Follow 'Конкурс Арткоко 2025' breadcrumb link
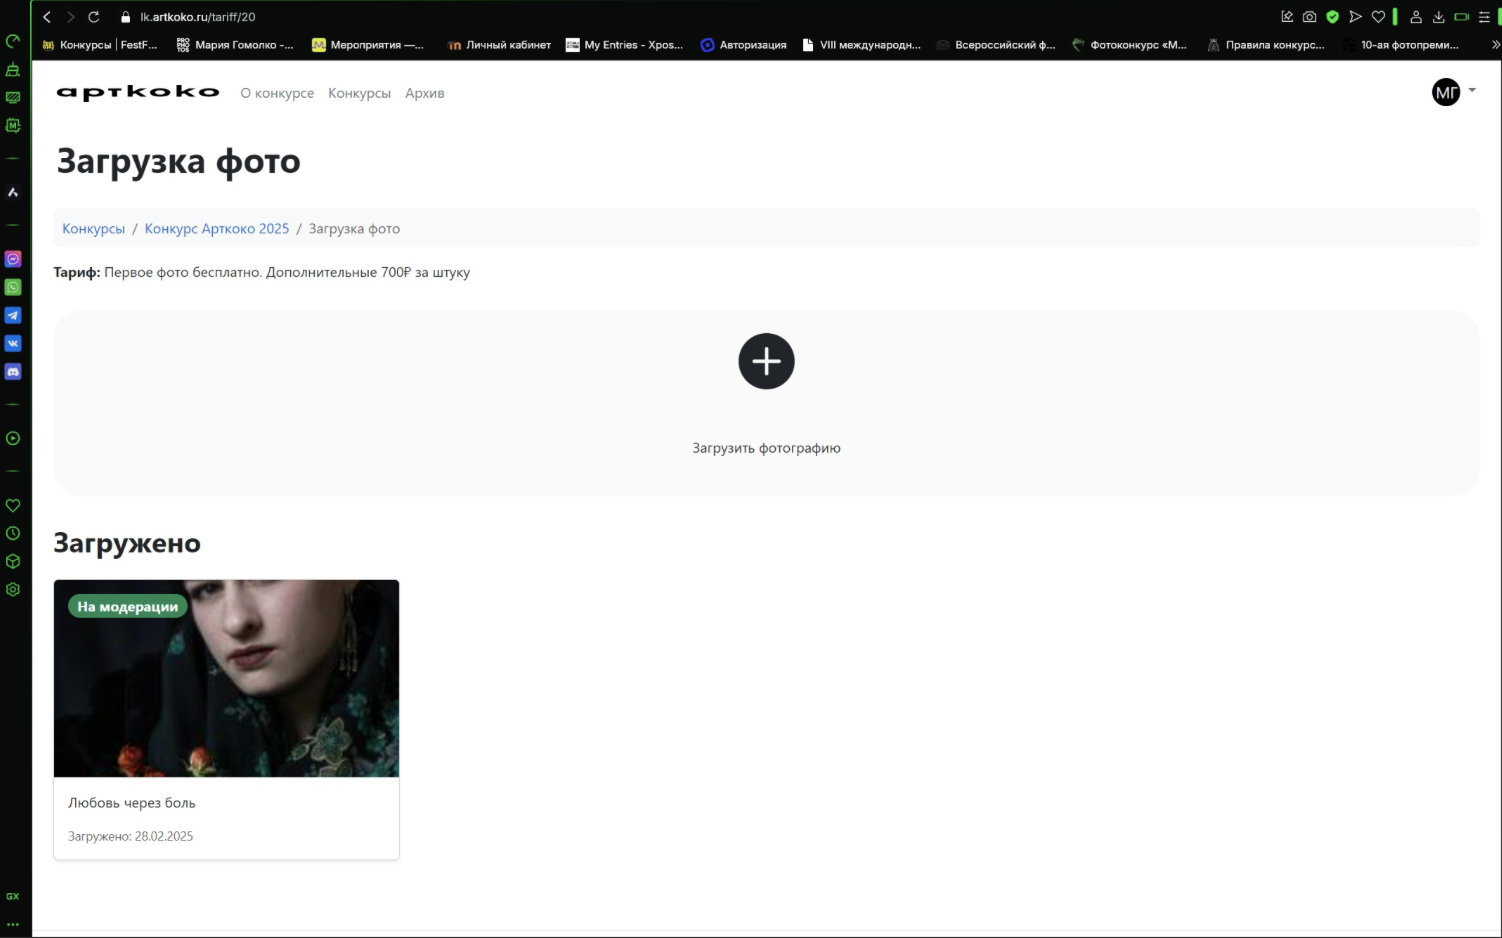 (217, 229)
